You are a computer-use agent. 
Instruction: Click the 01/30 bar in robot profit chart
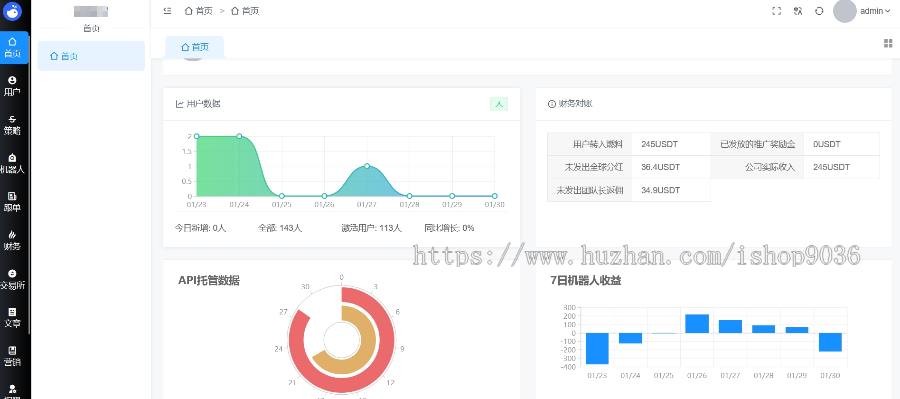point(830,342)
